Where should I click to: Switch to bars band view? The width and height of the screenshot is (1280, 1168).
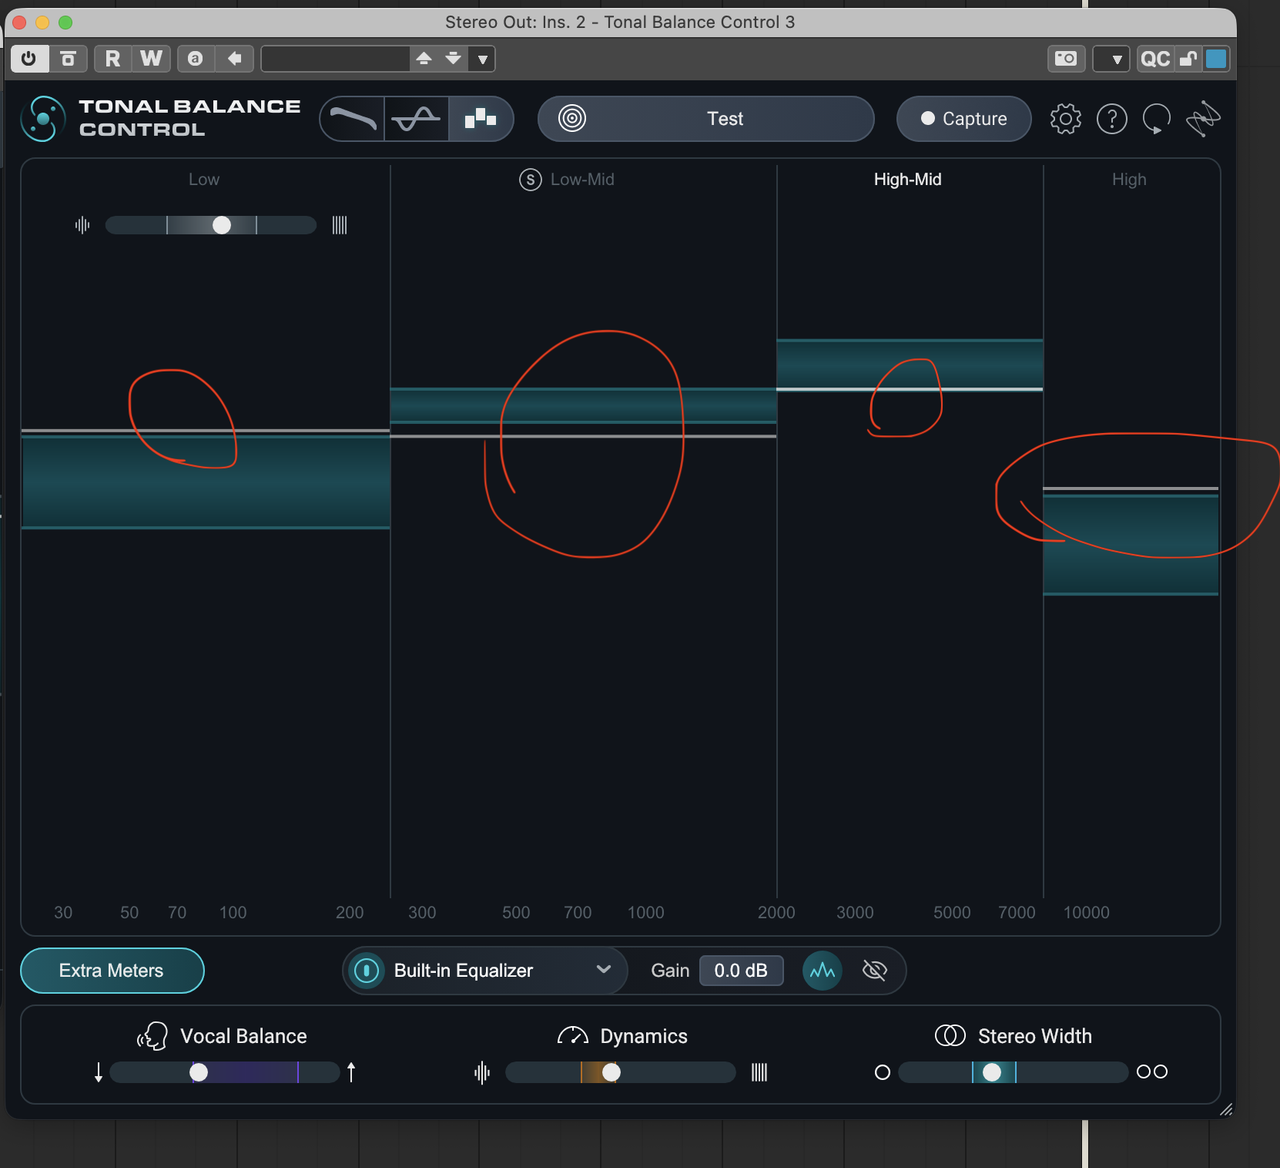coord(480,119)
